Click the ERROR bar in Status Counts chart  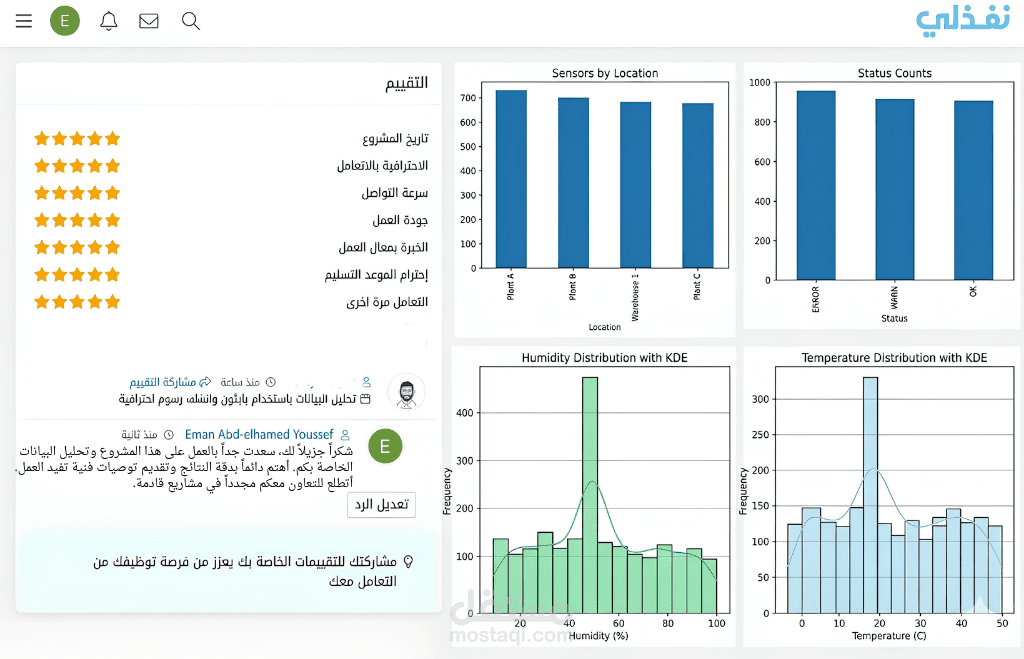(816, 185)
